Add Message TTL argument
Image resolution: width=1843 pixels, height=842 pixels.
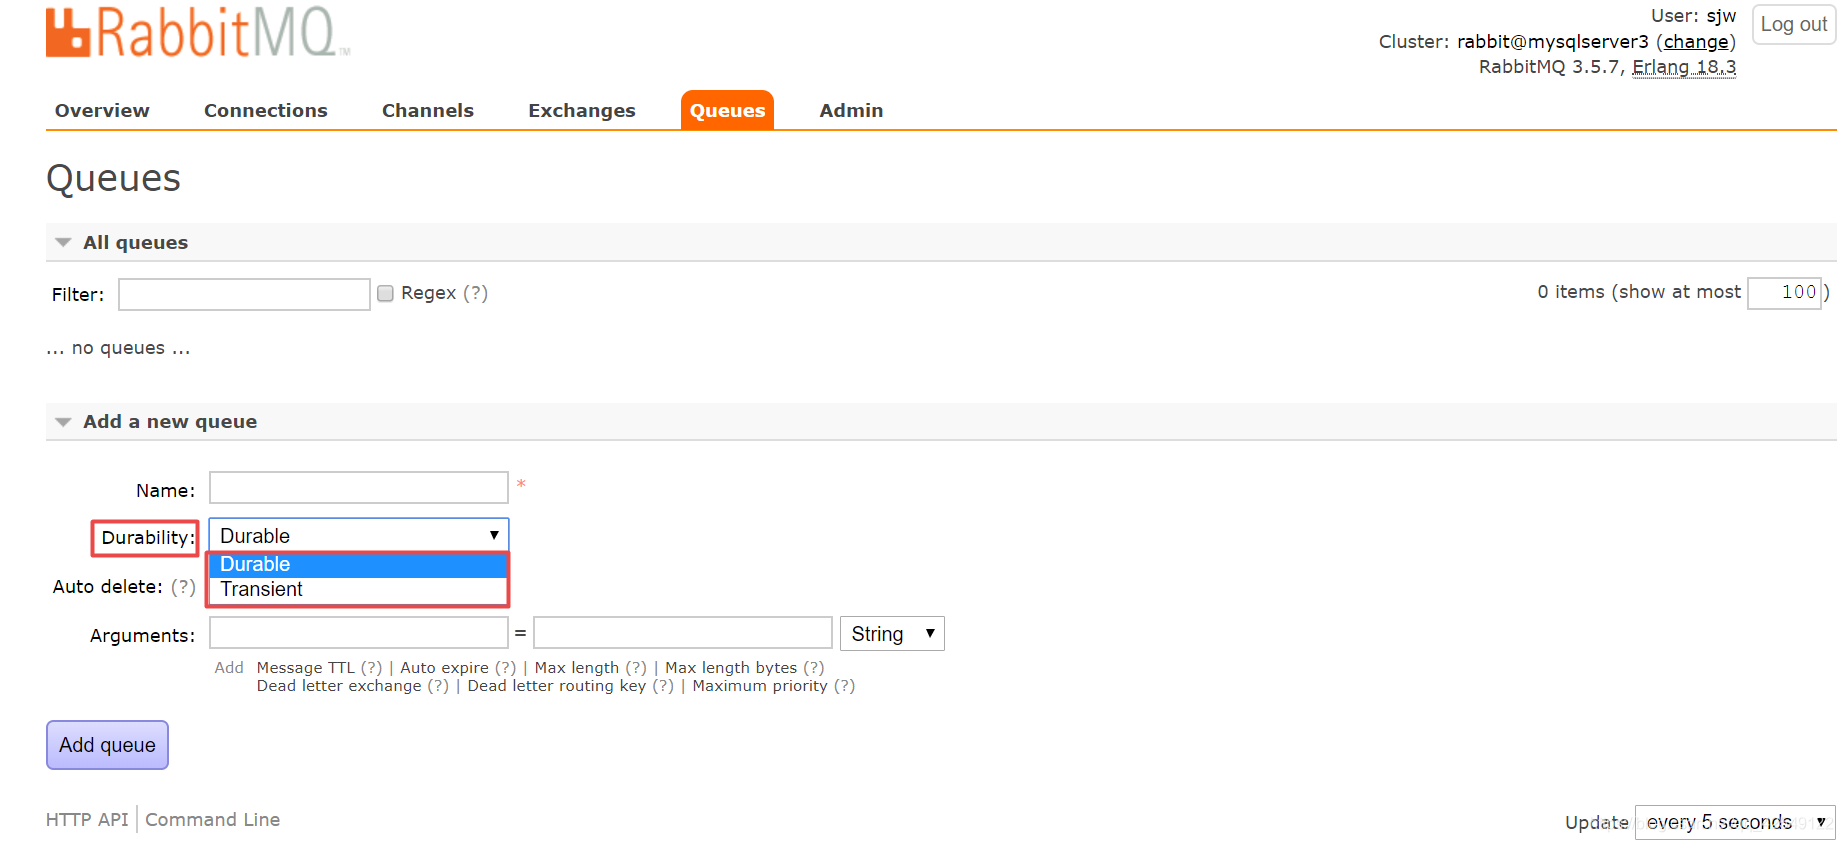[306, 668]
